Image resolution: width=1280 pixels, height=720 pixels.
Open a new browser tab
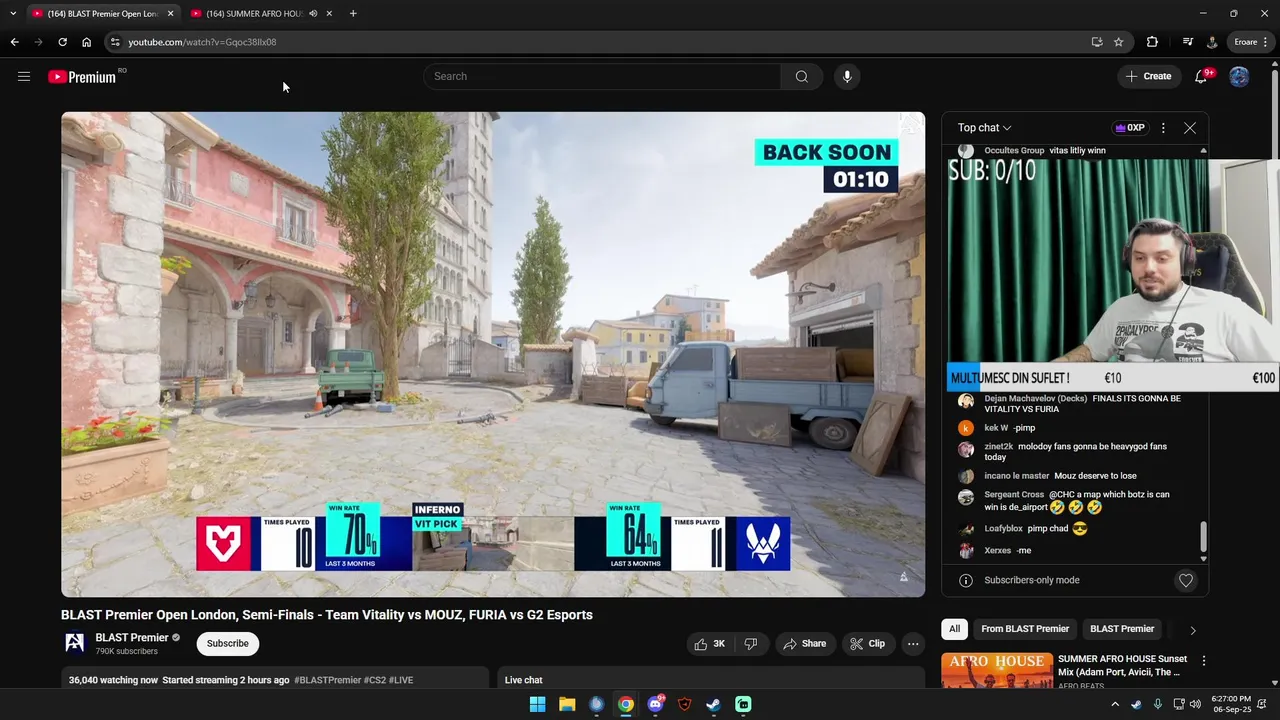[353, 14]
